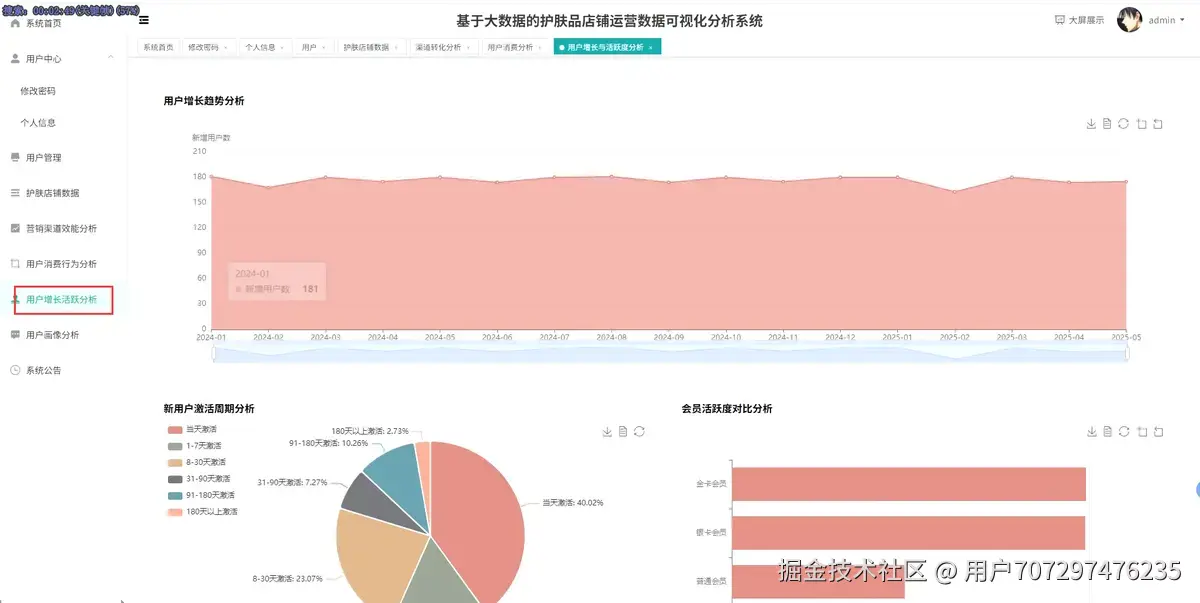Enable zoom select on member activity chart
This screenshot has width=1200, height=603.
[1141, 431]
